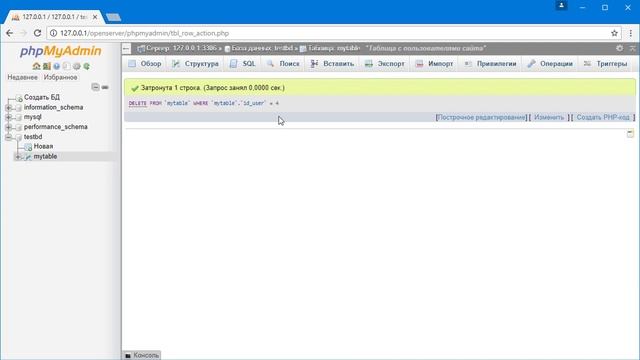Screen dimensions: 640x360
Task: Click the small collapse icon below query box
Action: (x=630, y=133)
